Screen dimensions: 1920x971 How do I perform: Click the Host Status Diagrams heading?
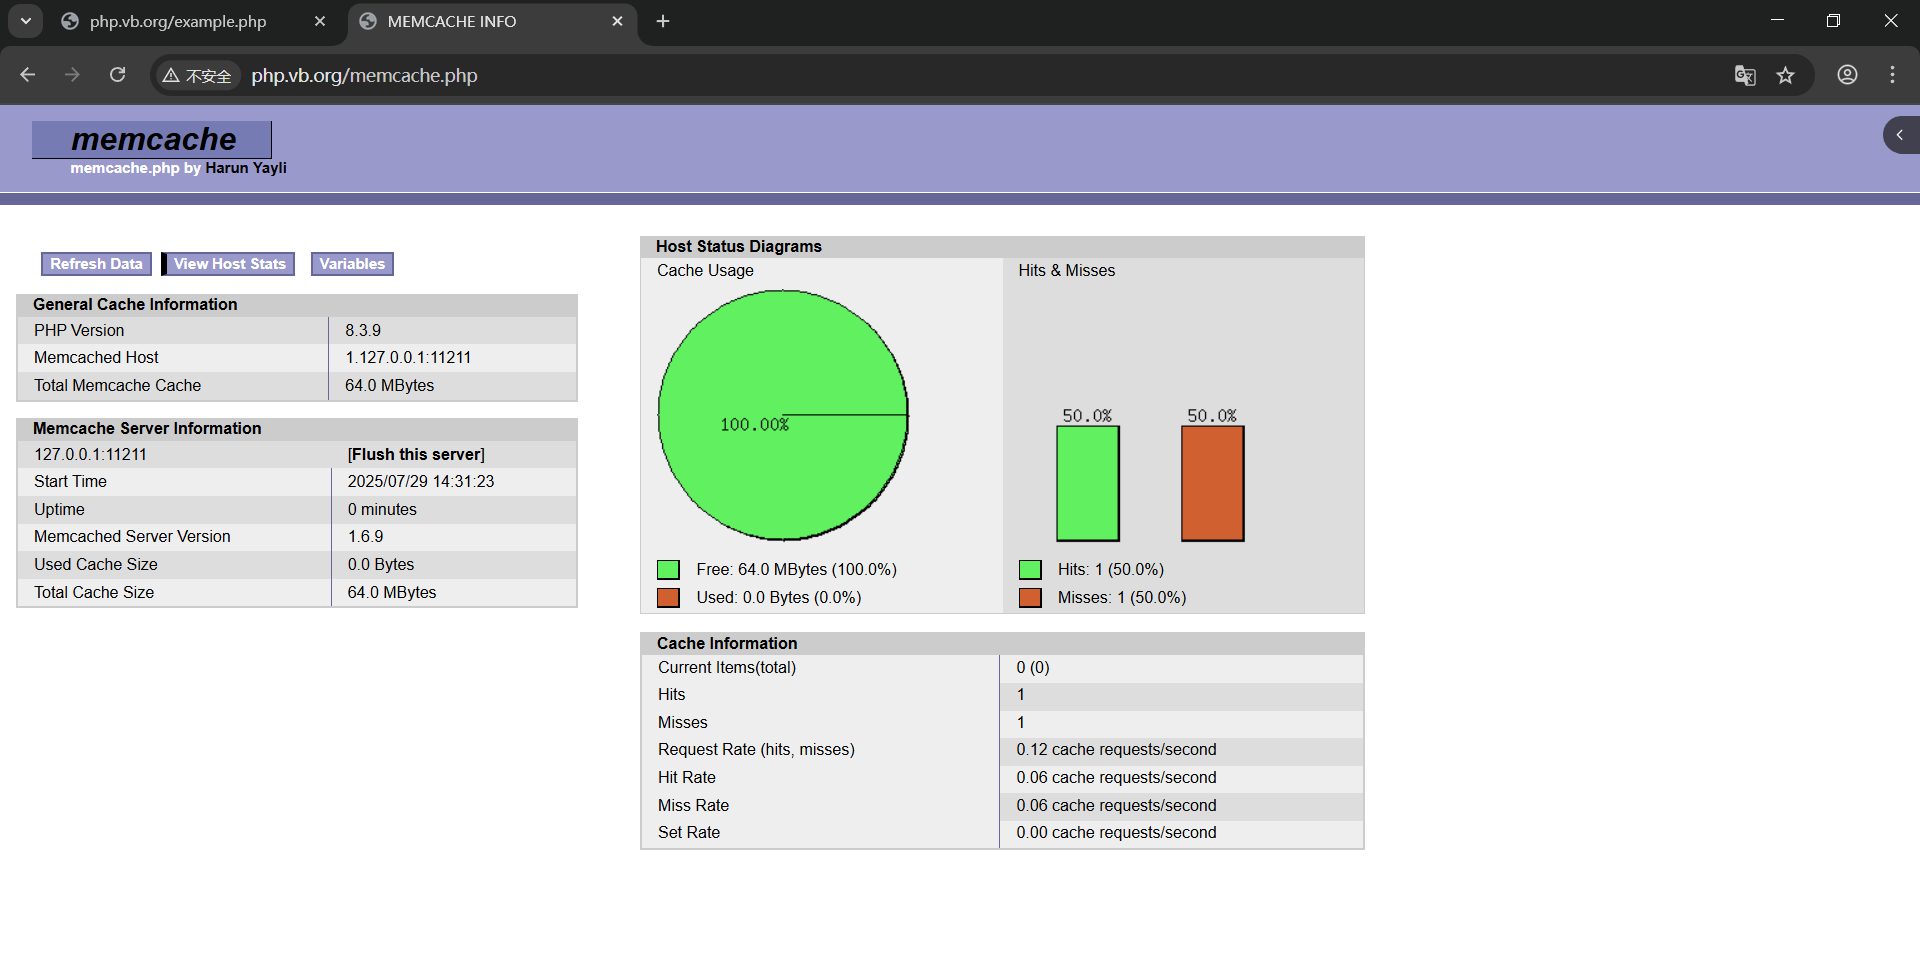[x=739, y=246]
